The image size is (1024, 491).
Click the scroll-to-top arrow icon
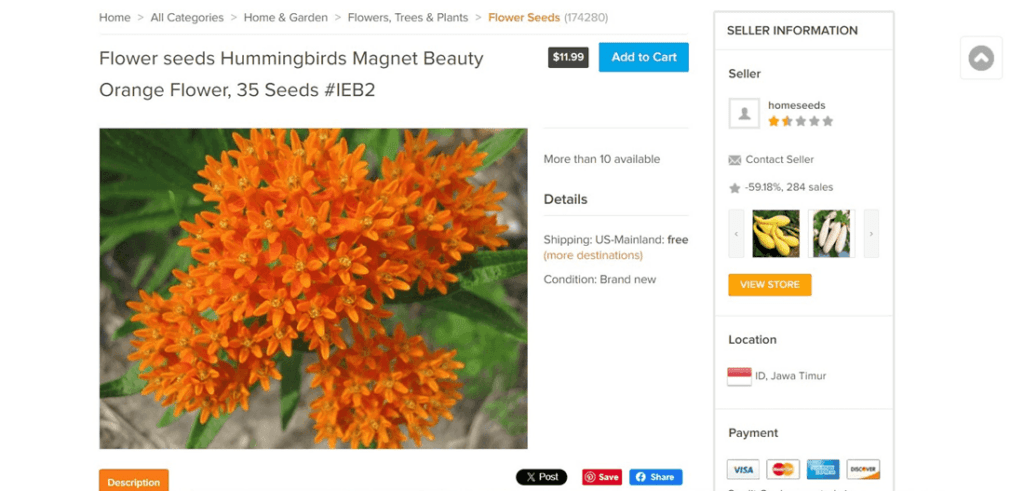tap(981, 58)
